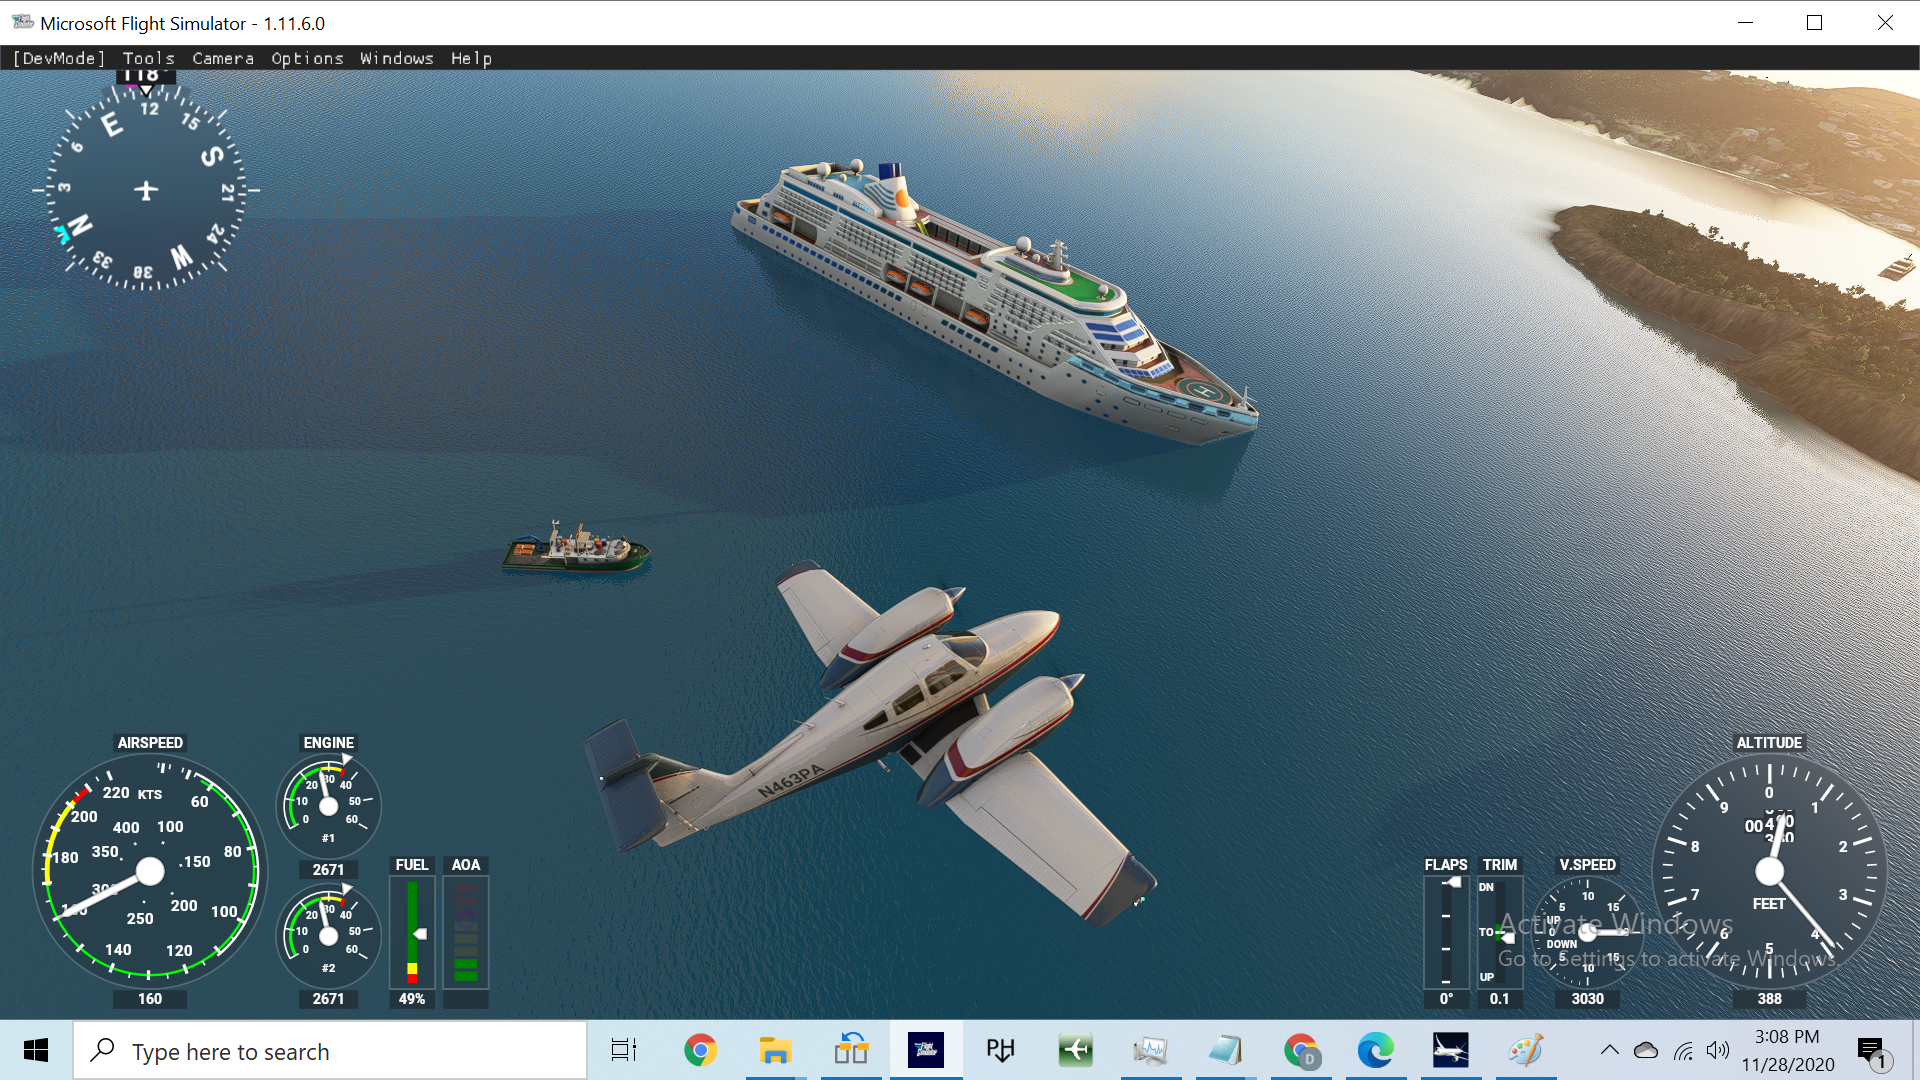Click the vertical speed gauge
Screen dimensions: 1920x1080
coord(1587,932)
